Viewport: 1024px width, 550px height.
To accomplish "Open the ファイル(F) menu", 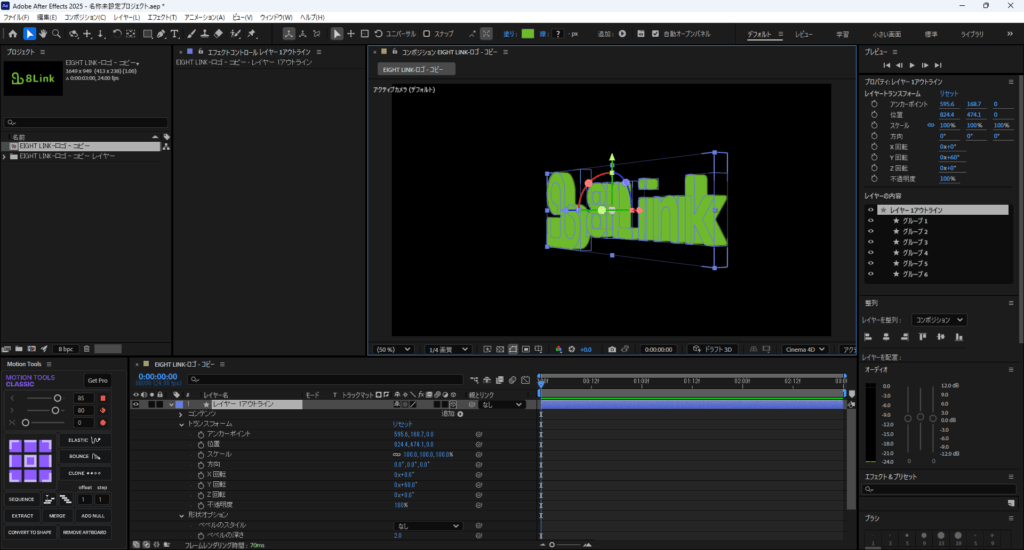I will 16,17.
